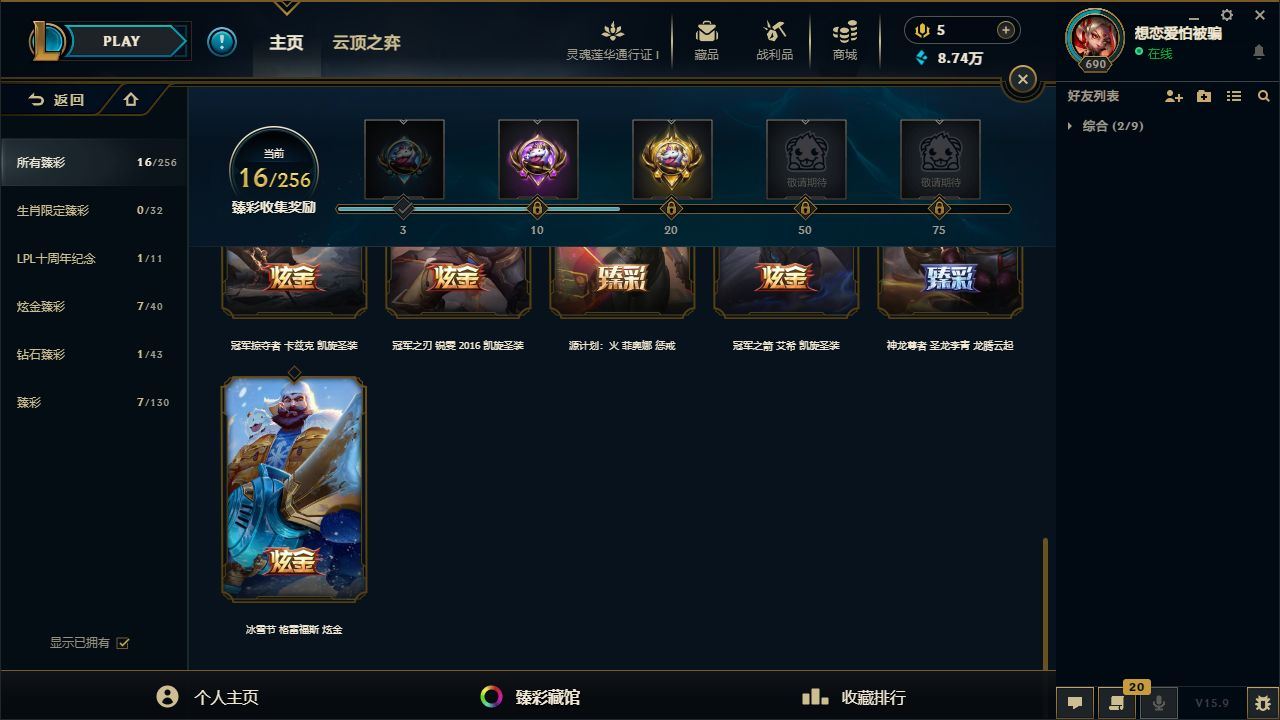
Task: Expand the 综合 (2/9) friends group
Action: [x=1105, y=126]
